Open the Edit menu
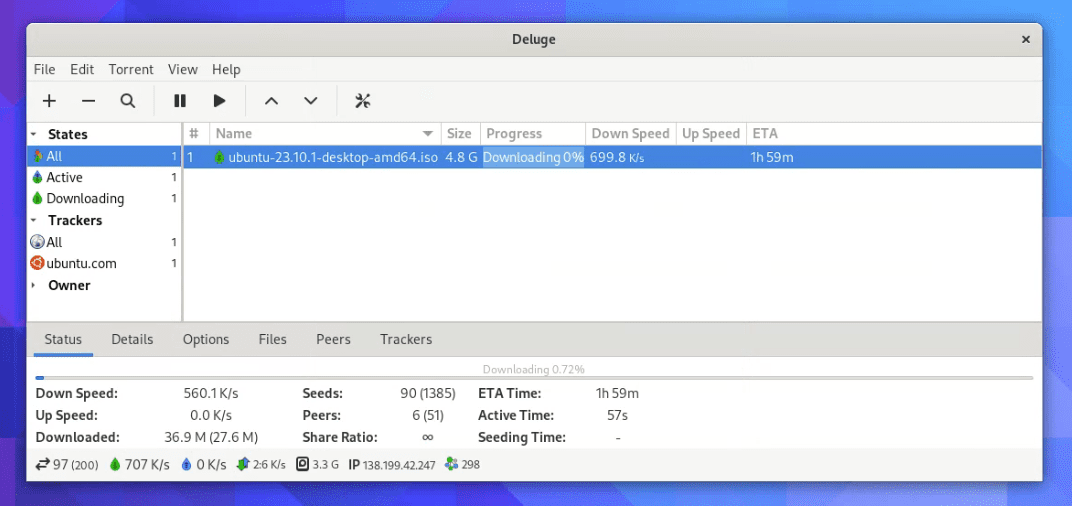This screenshot has height=506, width=1072. click(x=82, y=69)
